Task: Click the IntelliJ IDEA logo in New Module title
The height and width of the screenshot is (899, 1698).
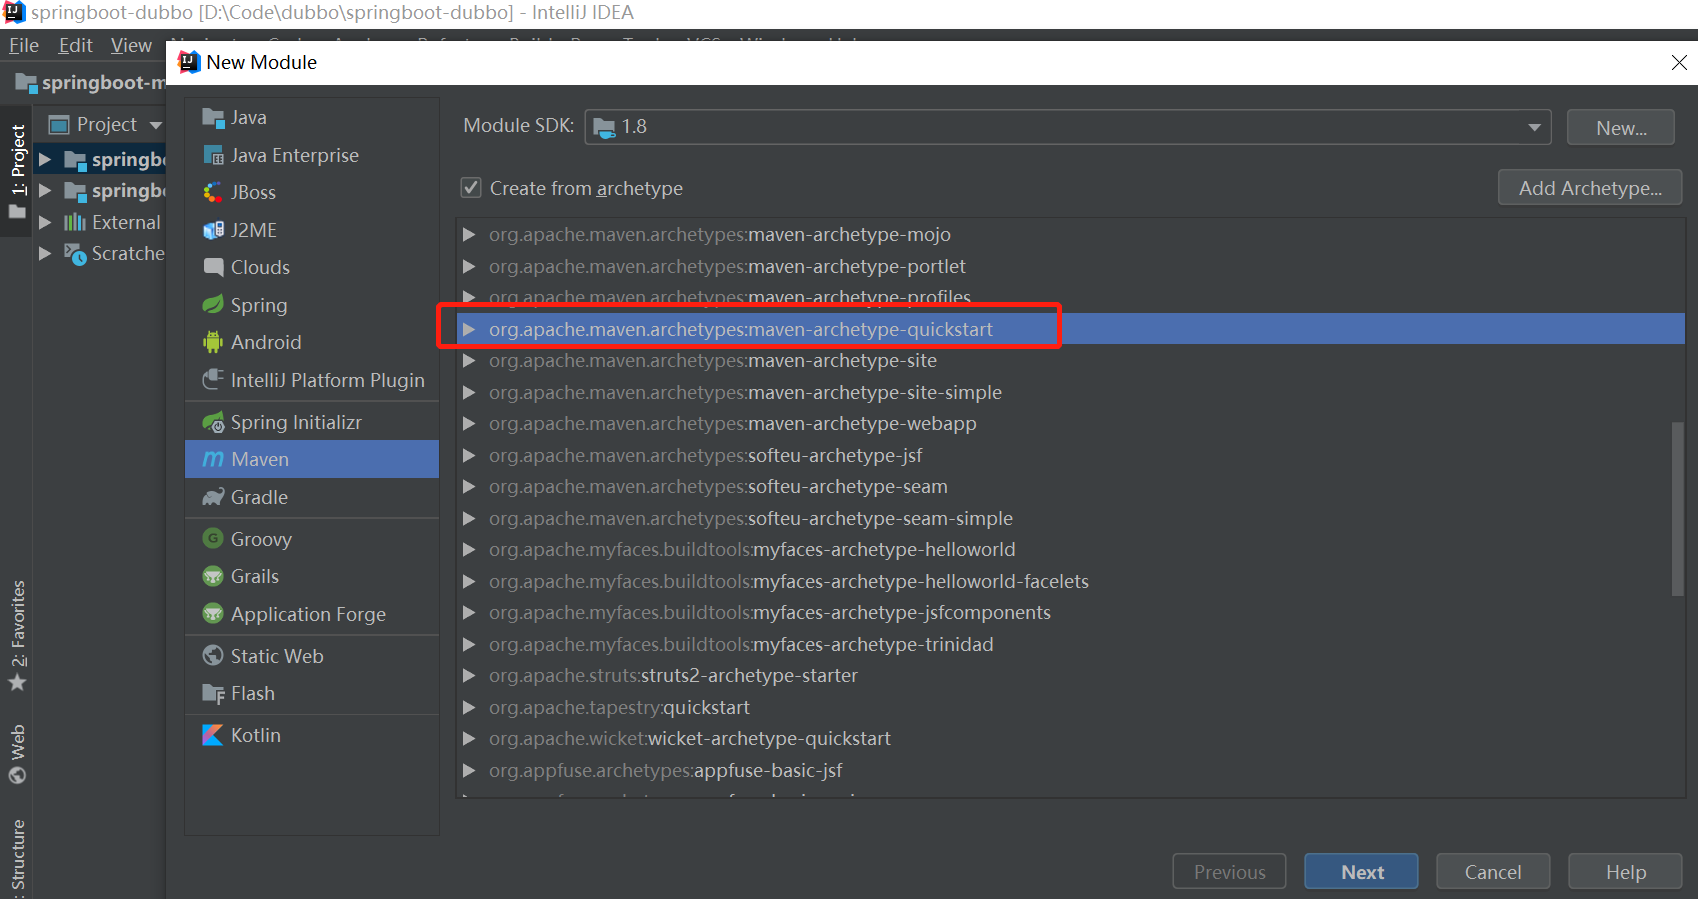Action: 189,62
